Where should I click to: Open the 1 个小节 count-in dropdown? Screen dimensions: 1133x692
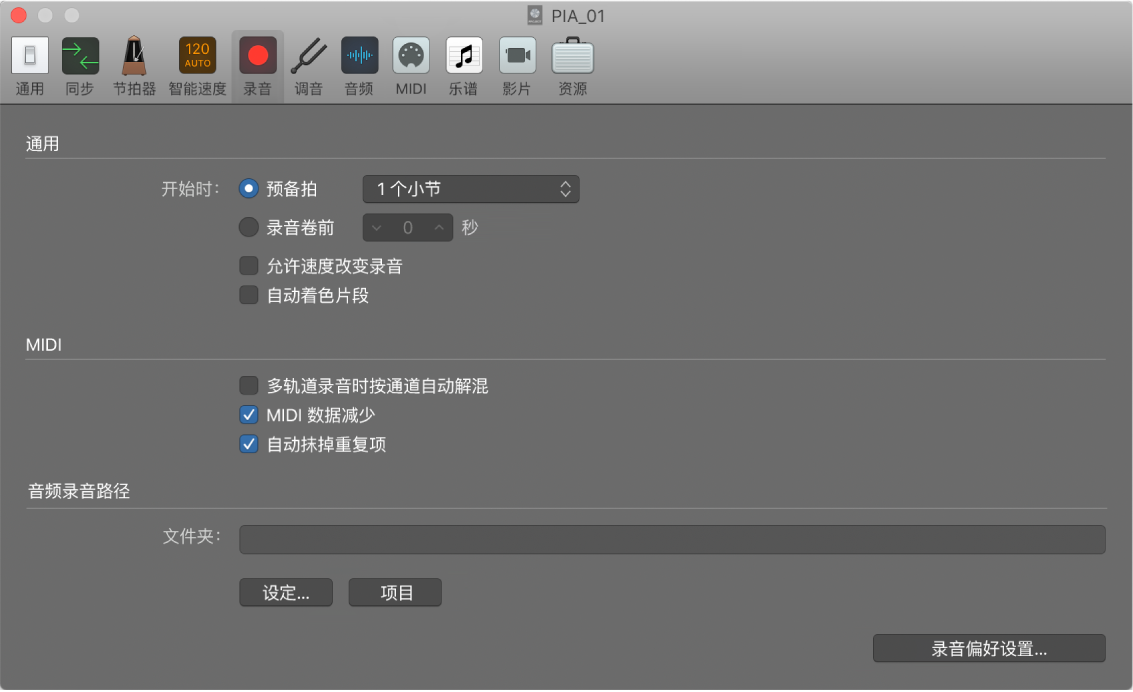click(470, 188)
